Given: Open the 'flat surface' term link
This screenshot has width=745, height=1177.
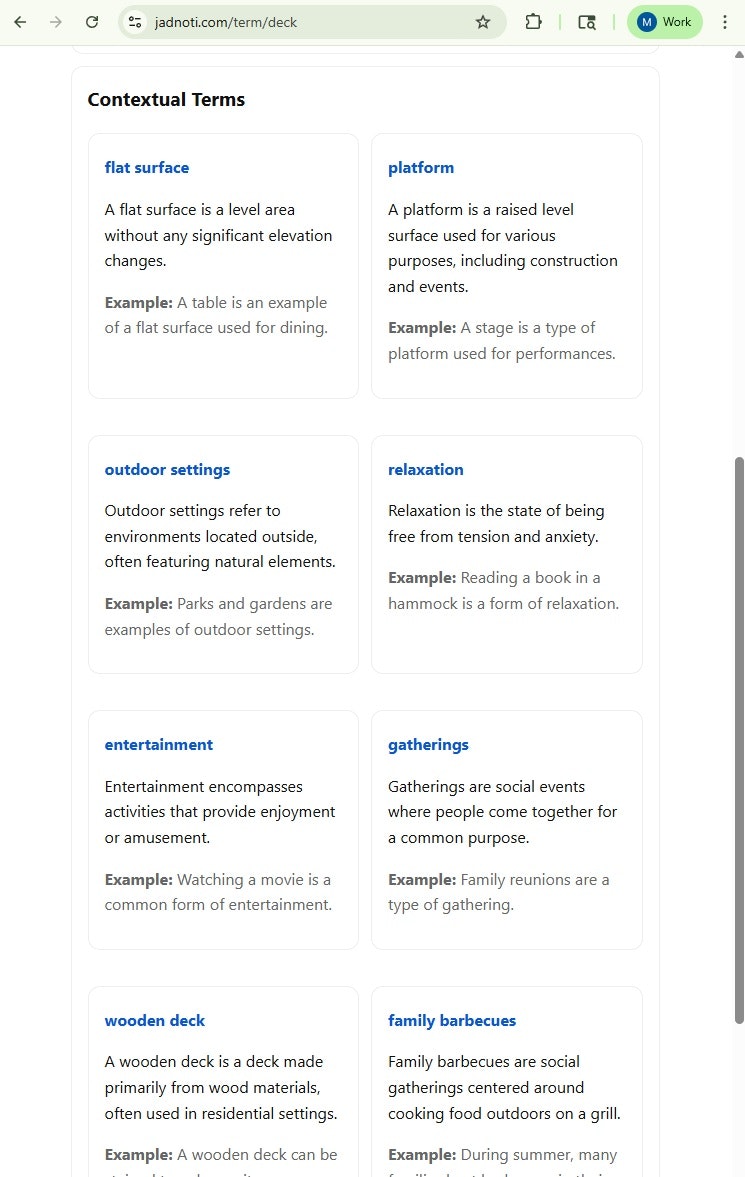Looking at the screenshot, I should (x=146, y=167).
